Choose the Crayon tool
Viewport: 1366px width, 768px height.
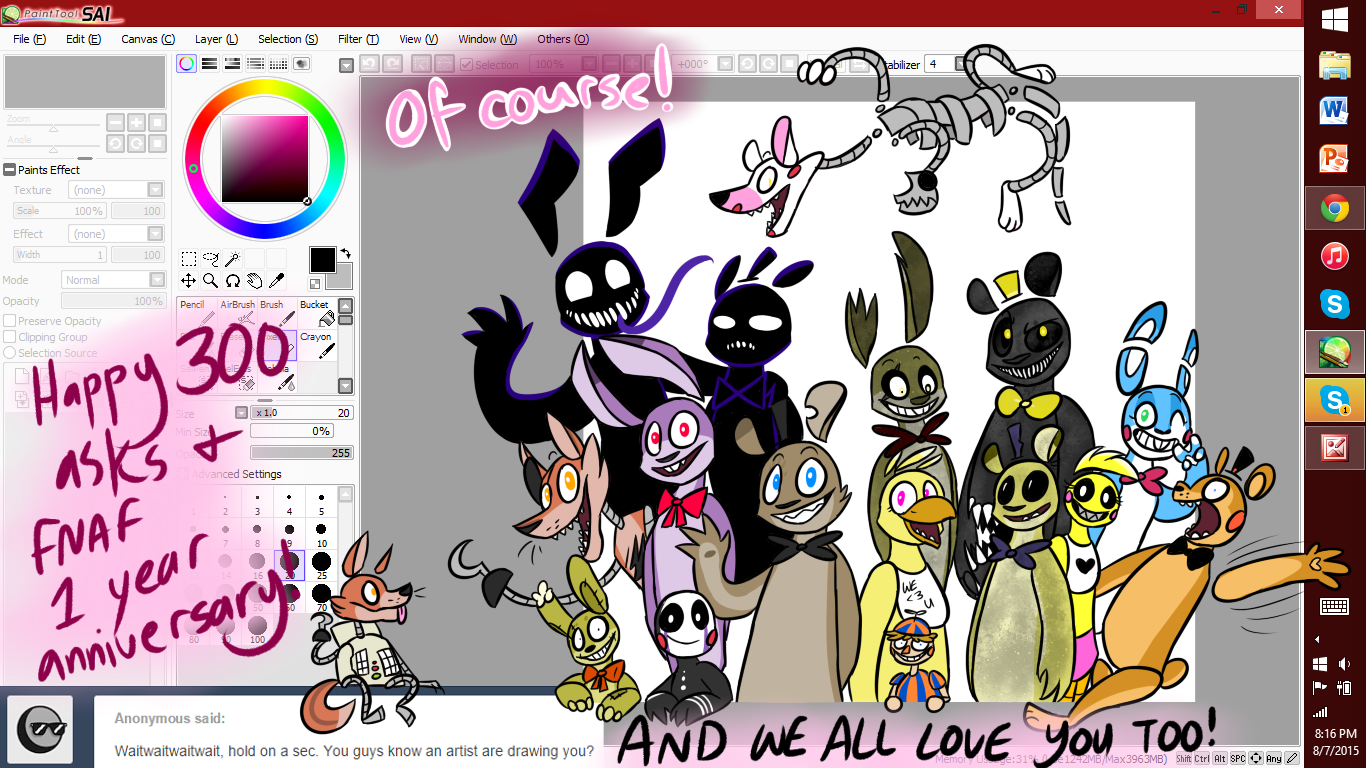point(317,345)
